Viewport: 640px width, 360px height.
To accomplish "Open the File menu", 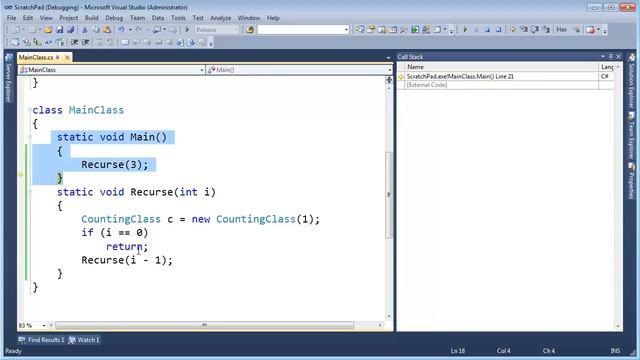I will coord(11,18).
